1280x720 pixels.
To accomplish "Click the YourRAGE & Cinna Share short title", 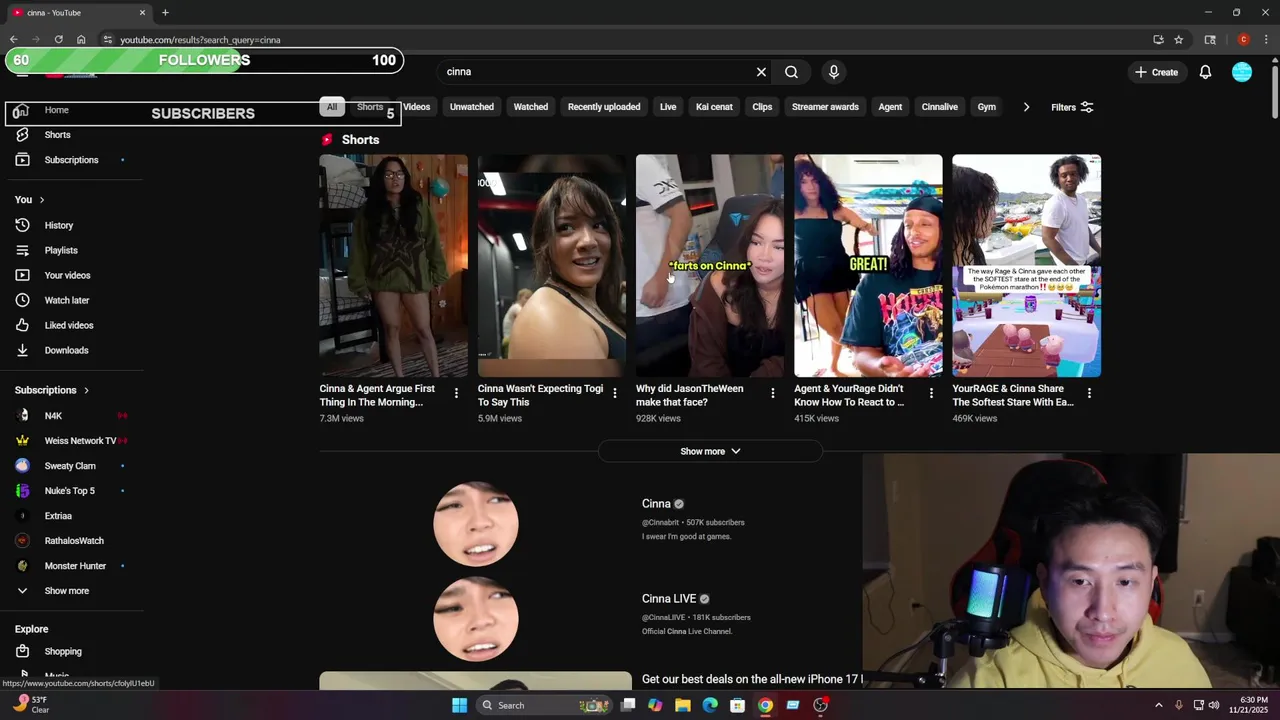I will [1013, 395].
